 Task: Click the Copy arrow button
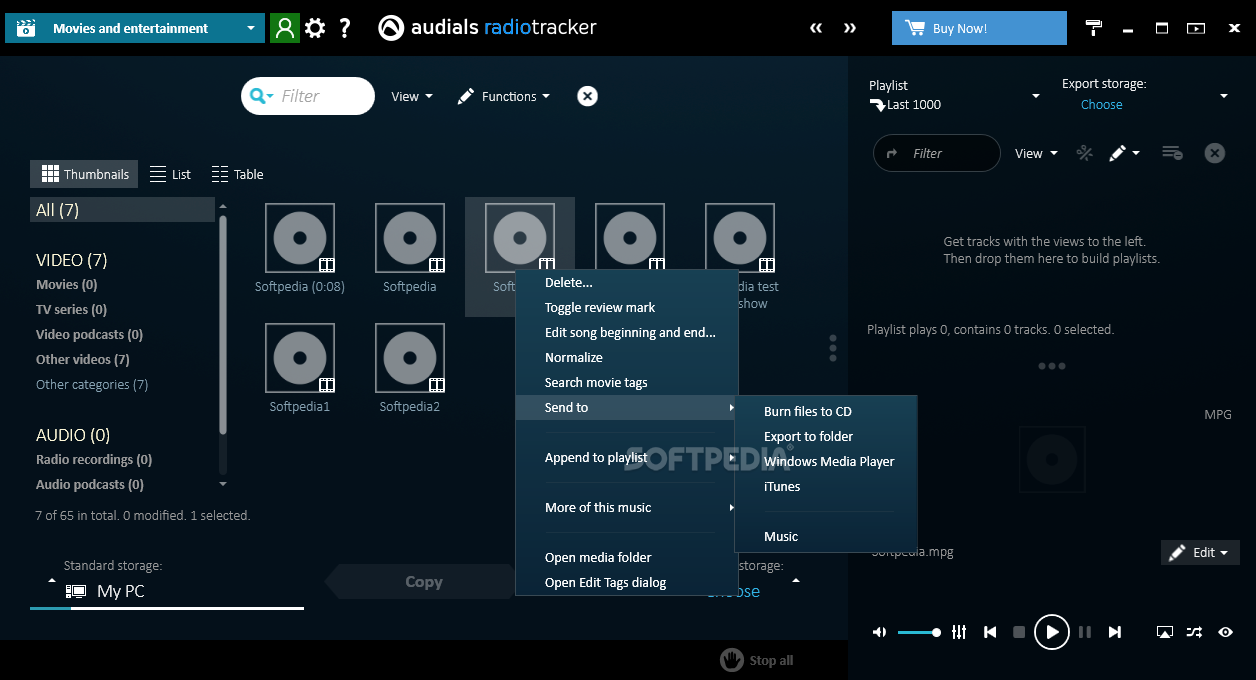tap(420, 581)
